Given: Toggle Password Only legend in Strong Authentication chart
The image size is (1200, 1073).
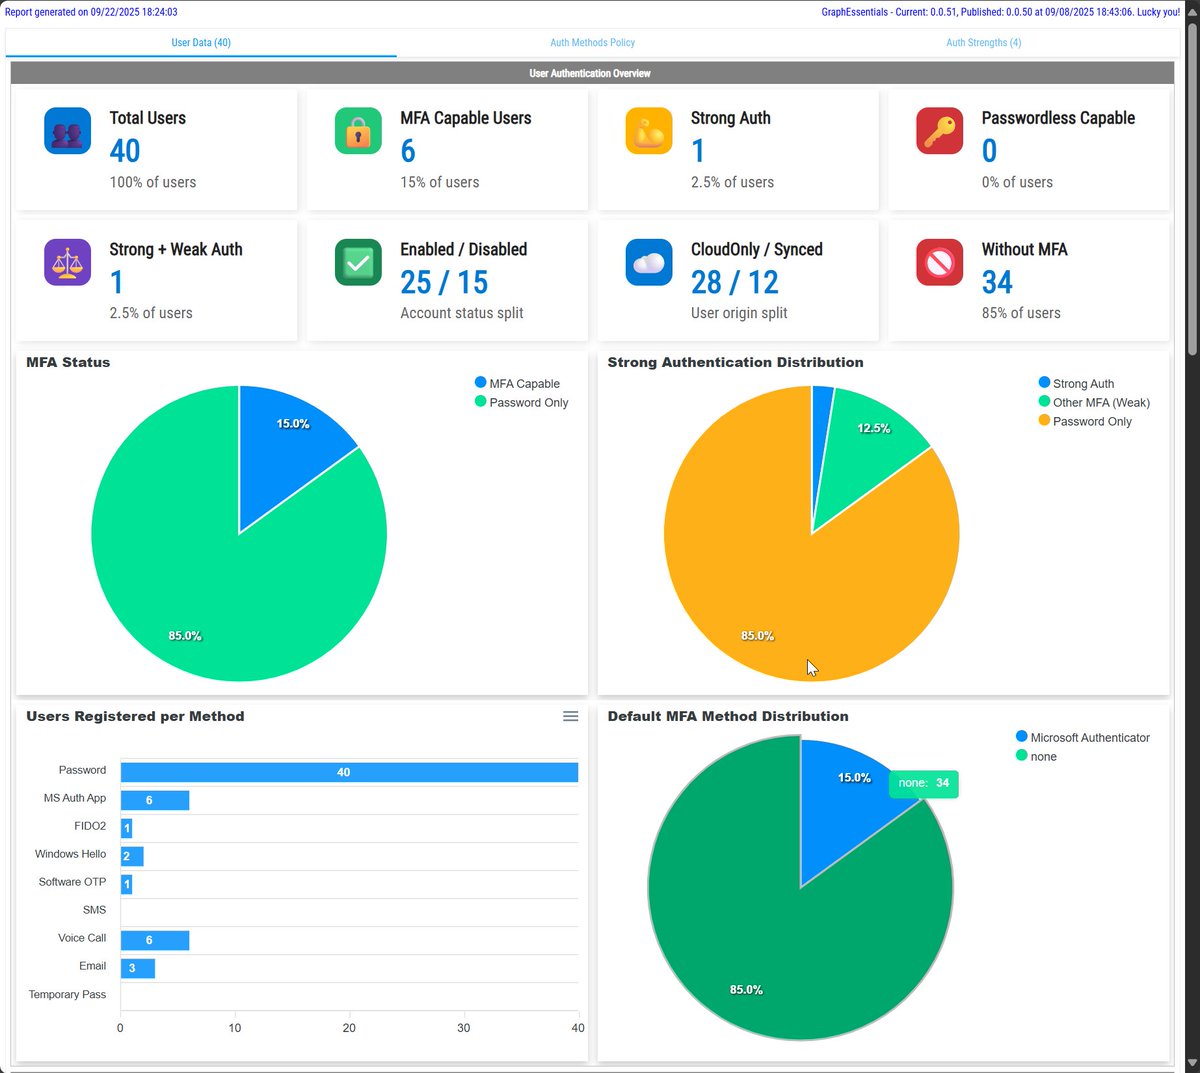Looking at the screenshot, I should (x=1086, y=421).
